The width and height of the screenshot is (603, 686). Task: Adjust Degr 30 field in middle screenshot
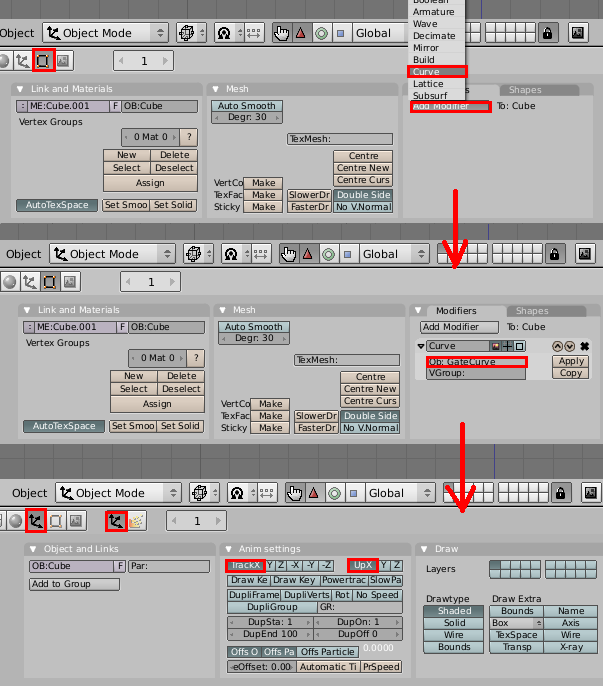[x=254, y=338]
